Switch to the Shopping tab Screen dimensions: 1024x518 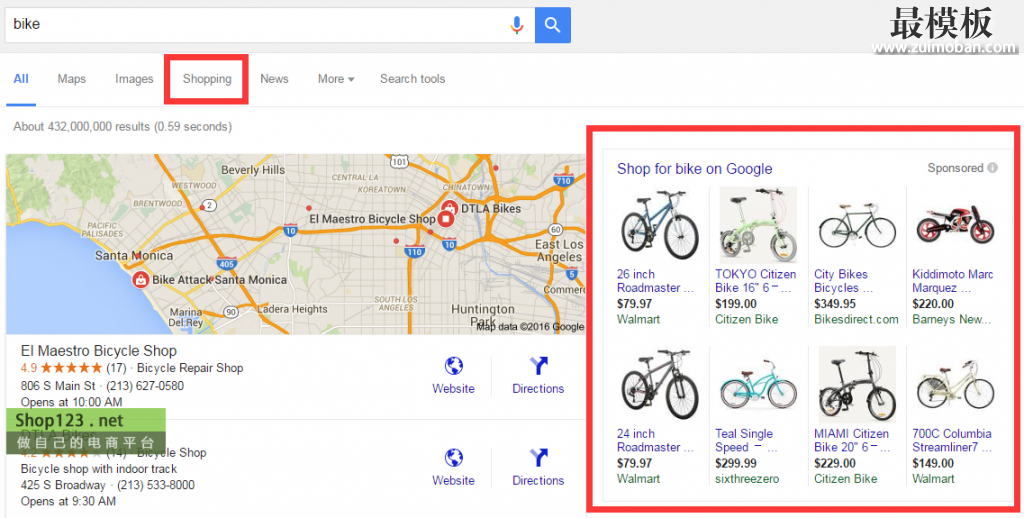207,79
